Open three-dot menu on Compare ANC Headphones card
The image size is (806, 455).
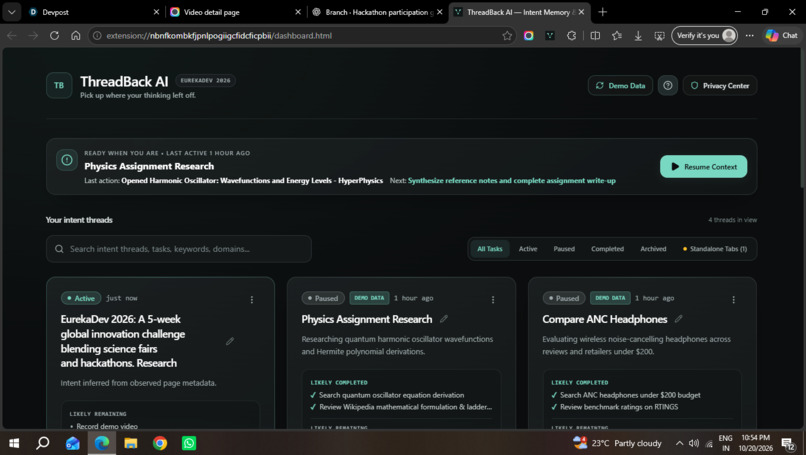(734, 299)
